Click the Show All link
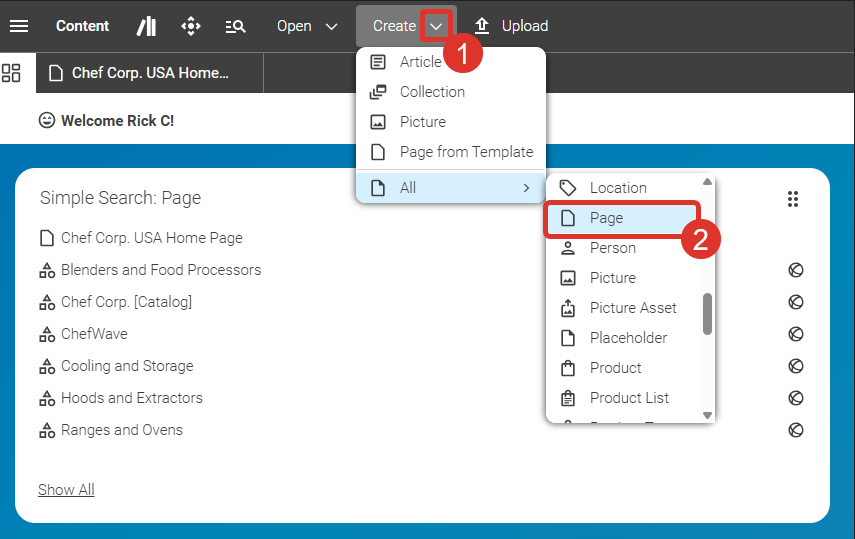855x539 pixels. (x=66, y=490)
